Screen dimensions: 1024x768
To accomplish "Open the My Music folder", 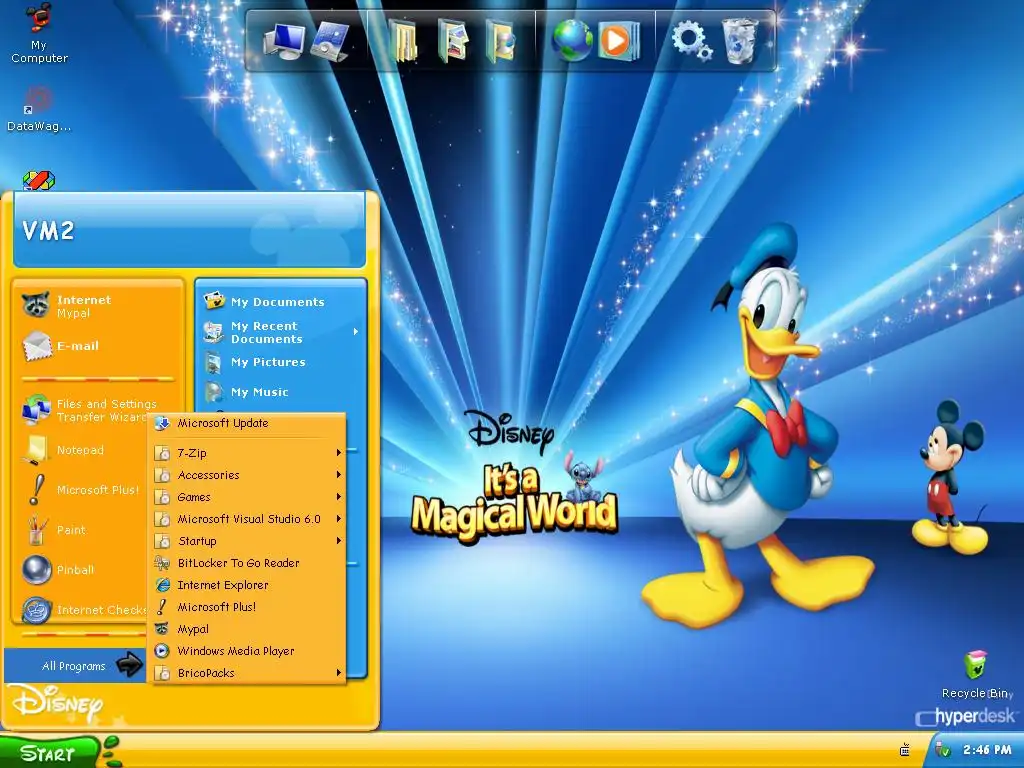I will click(x=281, y=392).
